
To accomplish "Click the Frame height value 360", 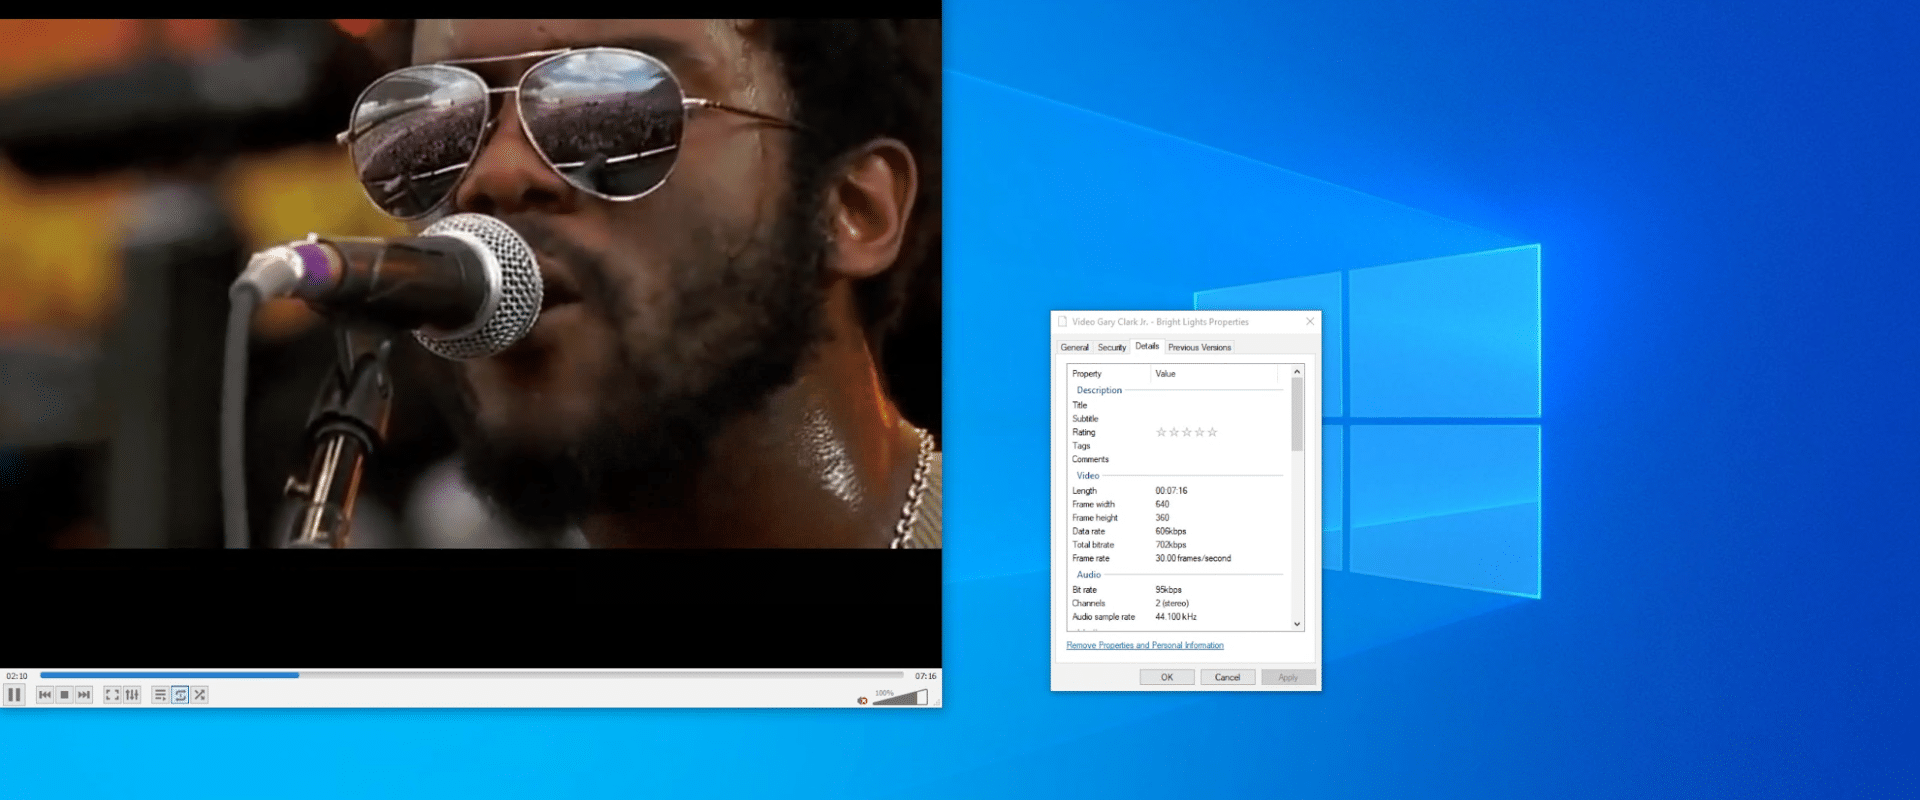I will point(1162,518).
